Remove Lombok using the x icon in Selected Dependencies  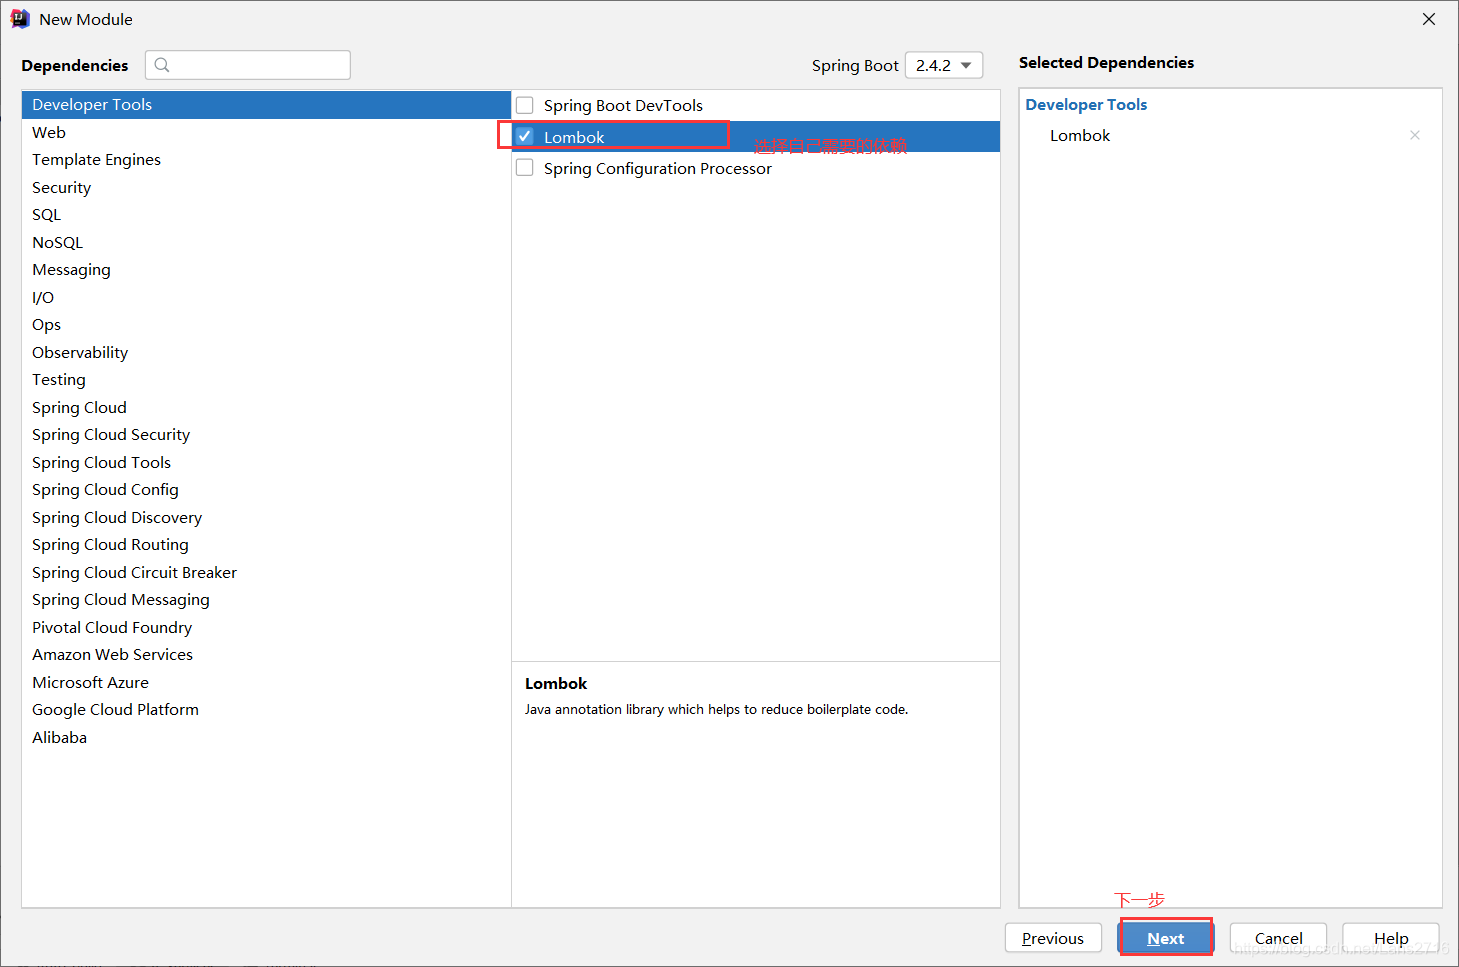click(x=1414, y=135)
